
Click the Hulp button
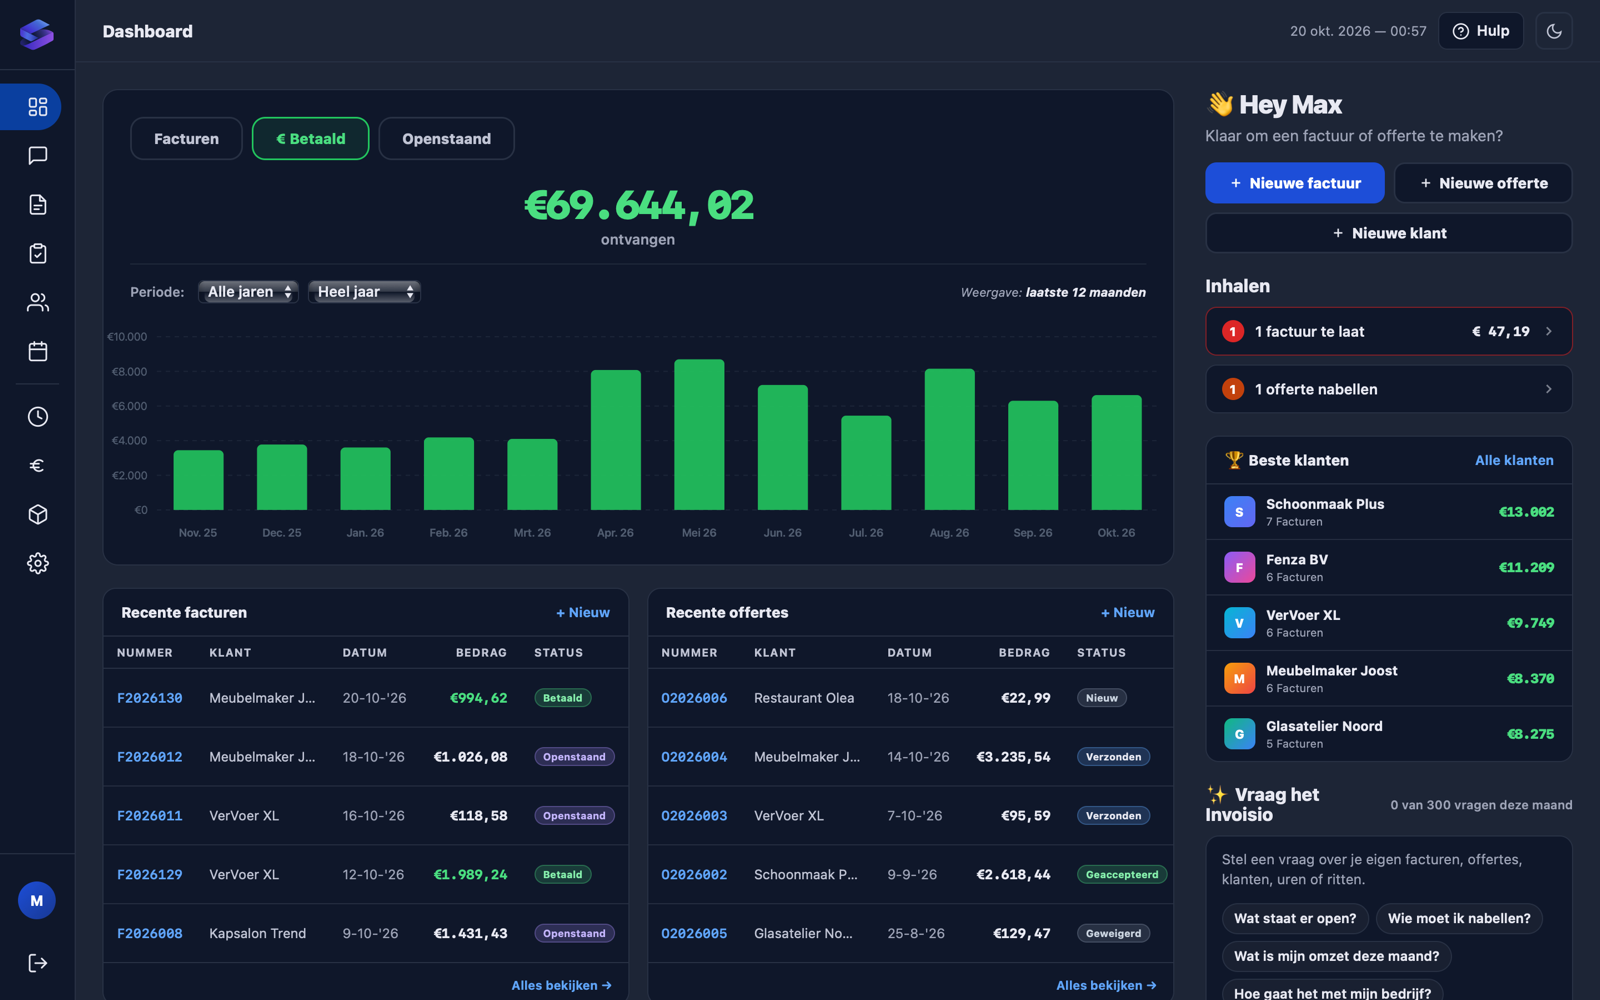(x=1481, y=31)
